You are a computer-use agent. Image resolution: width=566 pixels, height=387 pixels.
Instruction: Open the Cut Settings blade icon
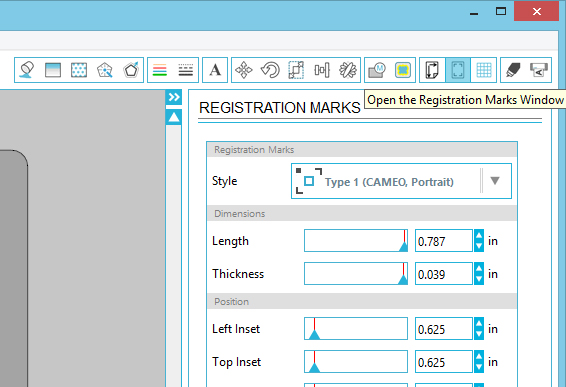(x=513, y=70)
